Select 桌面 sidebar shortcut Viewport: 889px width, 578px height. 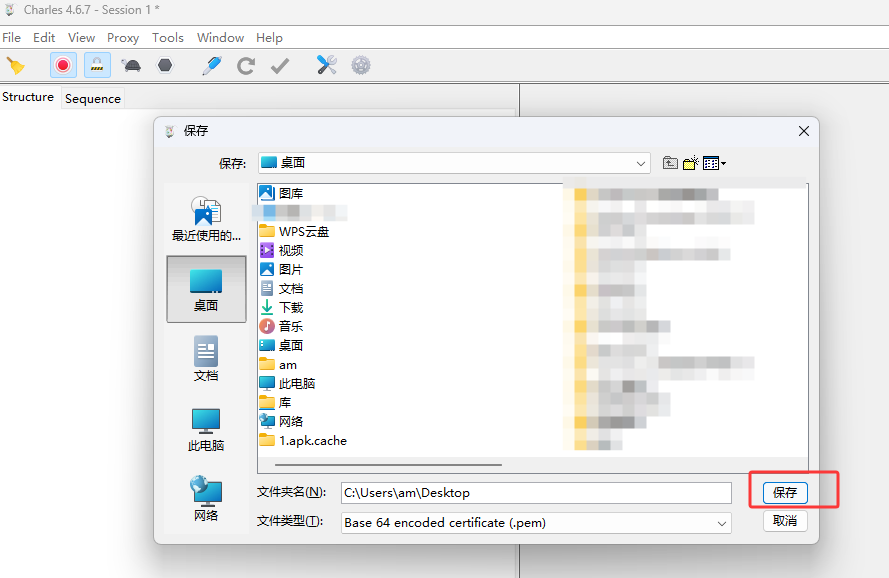coord(206,289)
